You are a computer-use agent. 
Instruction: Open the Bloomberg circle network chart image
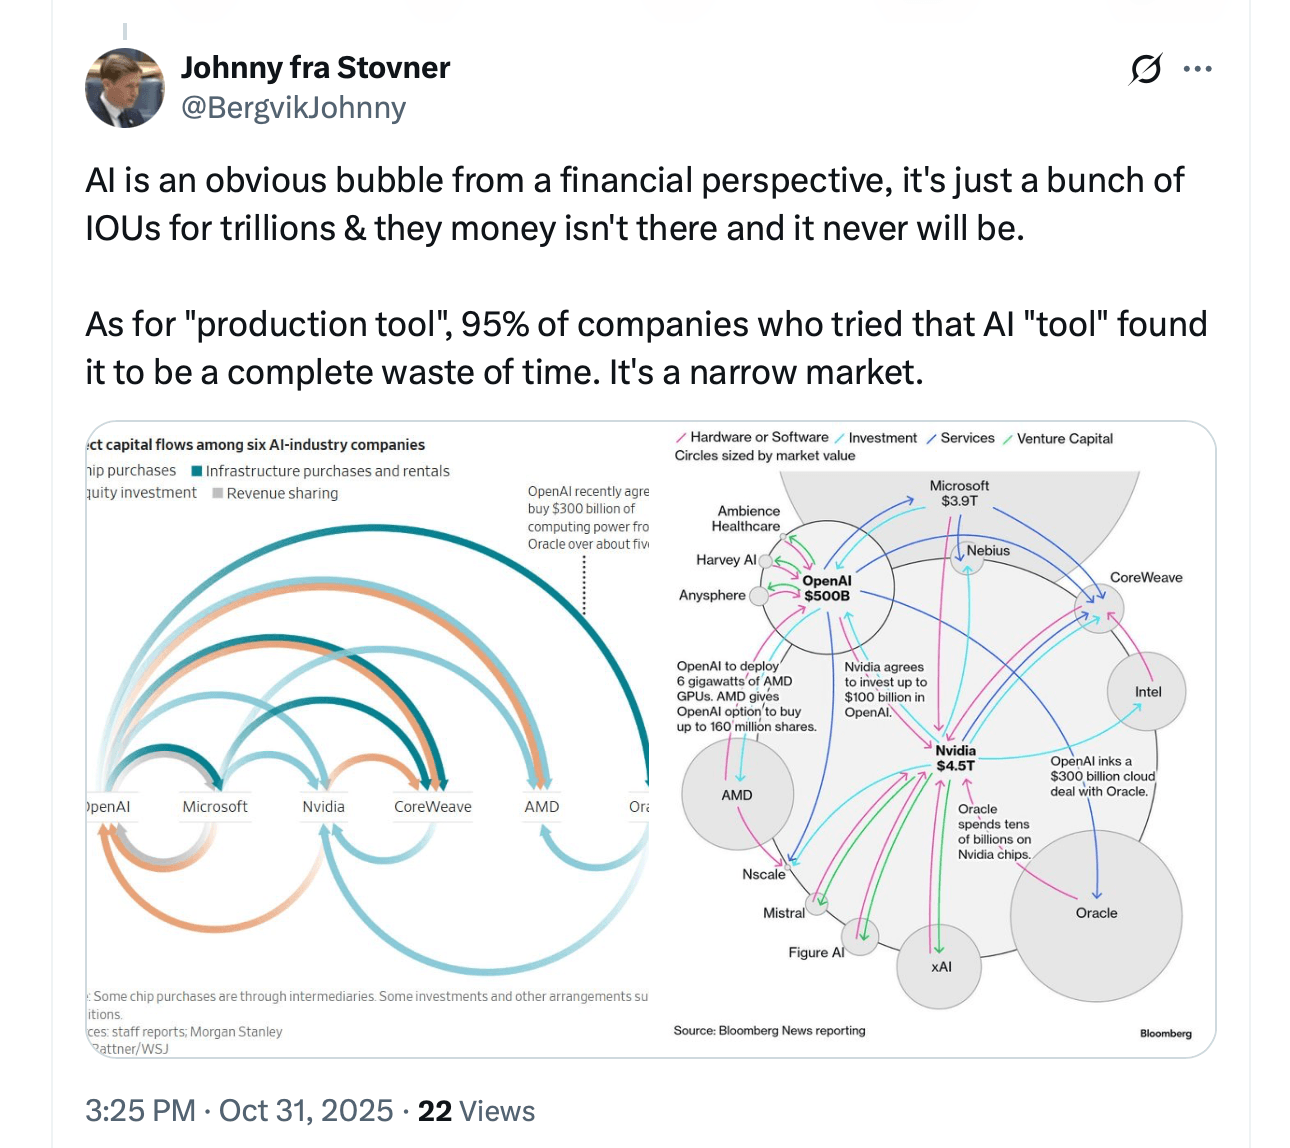coord(932,740)
